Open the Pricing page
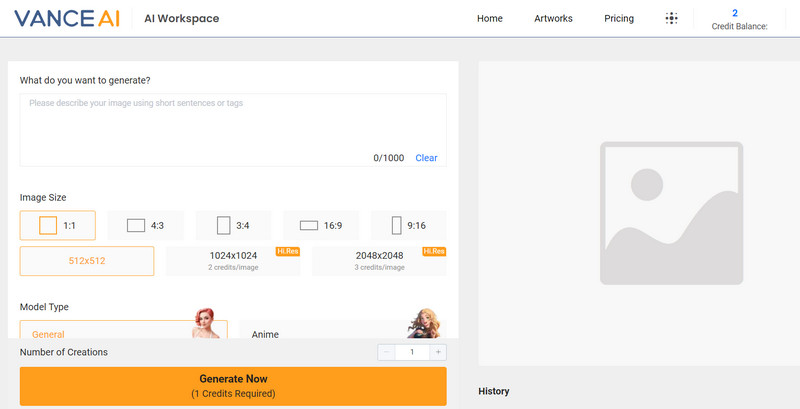Viewport: 800px width, 409px height. tap(619, 18)
